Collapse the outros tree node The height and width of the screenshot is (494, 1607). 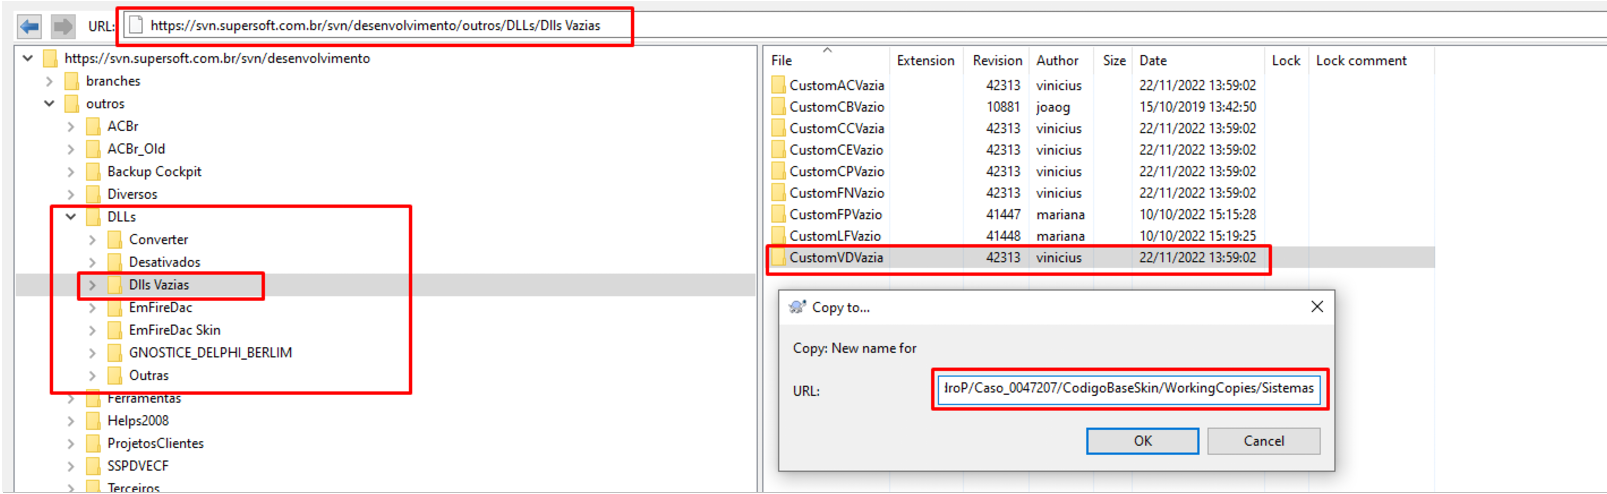coord(49,104)
